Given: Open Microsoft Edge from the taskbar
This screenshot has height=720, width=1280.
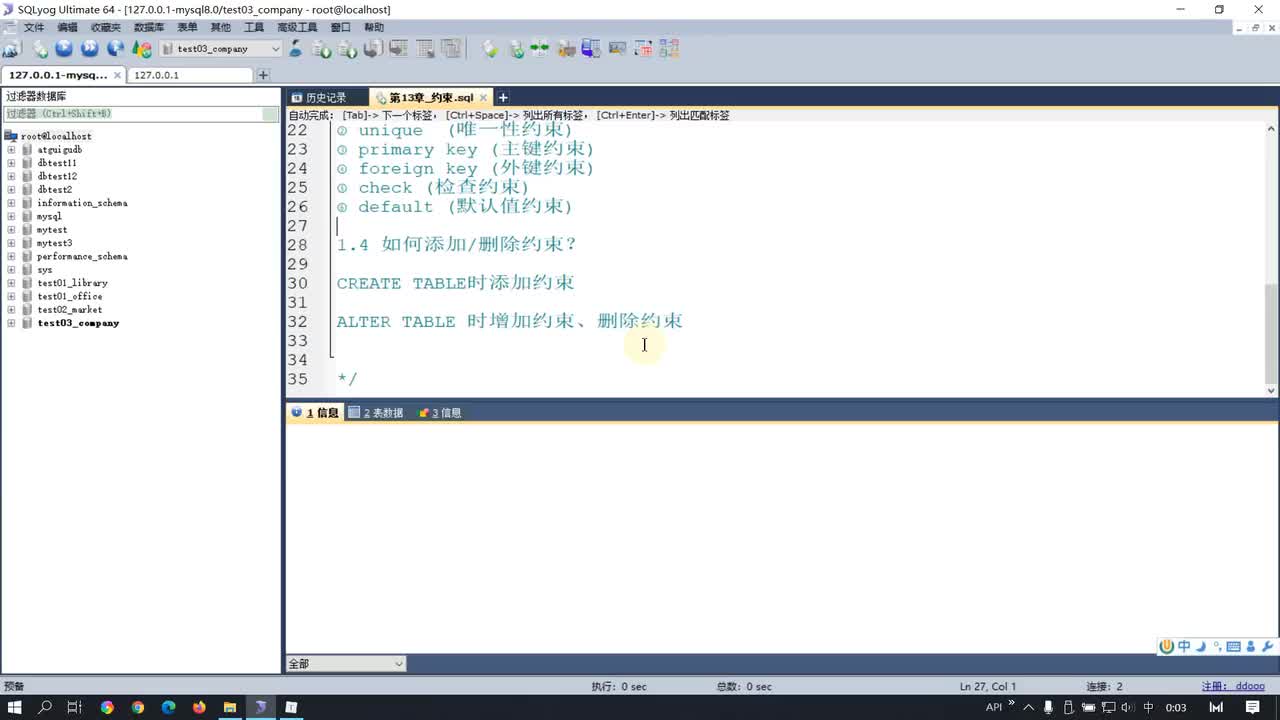Looking at the screenshot, I should tap(168, 707).
